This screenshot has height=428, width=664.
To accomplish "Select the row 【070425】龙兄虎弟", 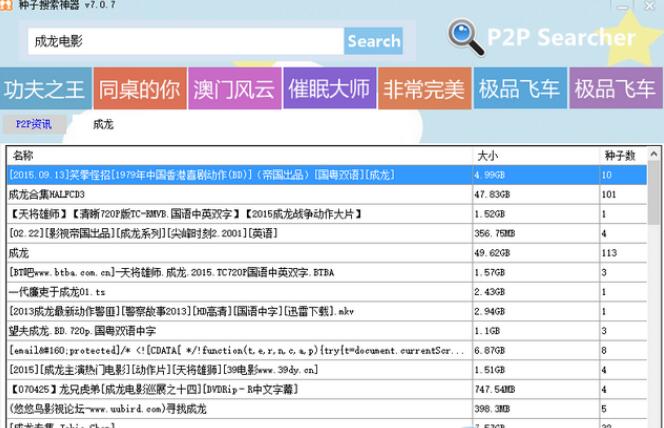I will [327, 389].
